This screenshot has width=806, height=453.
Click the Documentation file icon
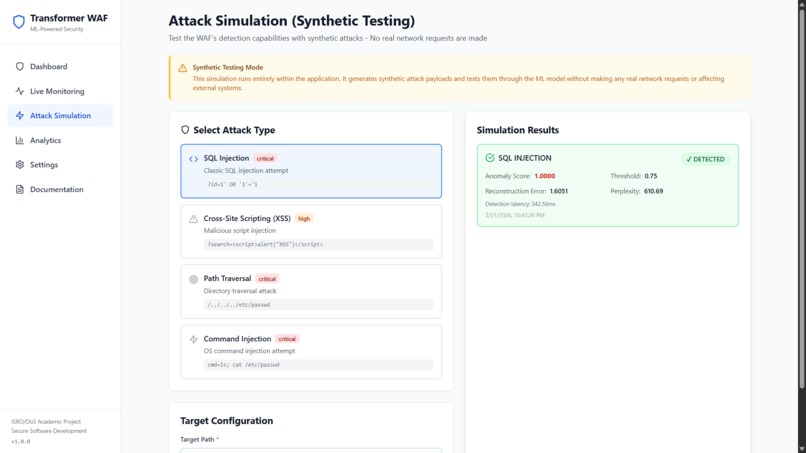click(x=20, y=189)
